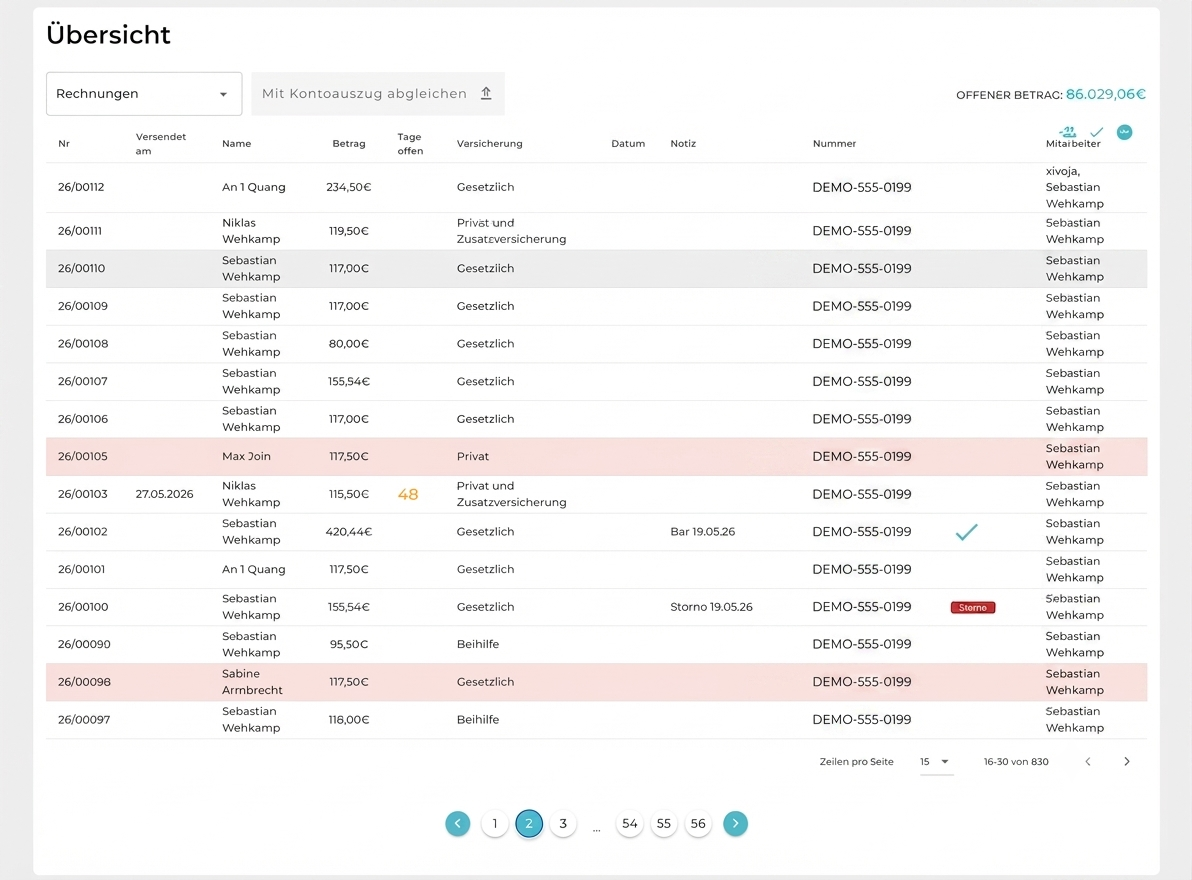The image size is (1192, 880).
Task: Select invoice number 26/00107
Action: (x=82, y=381)
